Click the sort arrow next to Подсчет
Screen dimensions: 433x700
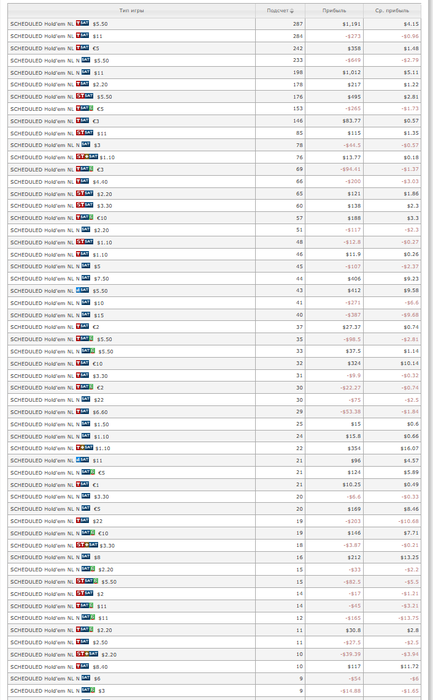click(x=292, y=11)
